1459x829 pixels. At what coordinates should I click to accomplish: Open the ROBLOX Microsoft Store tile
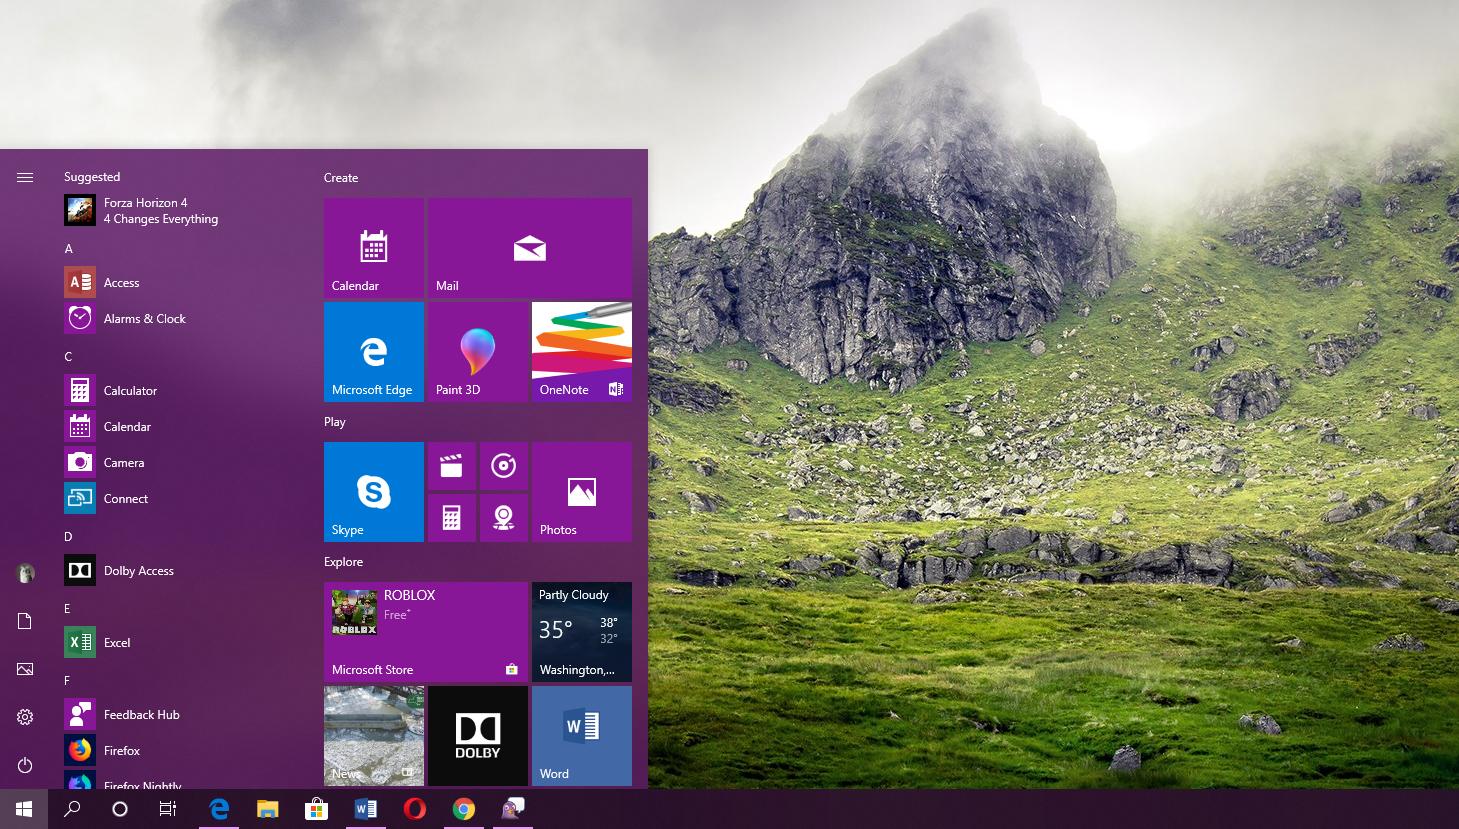[426, 632]
